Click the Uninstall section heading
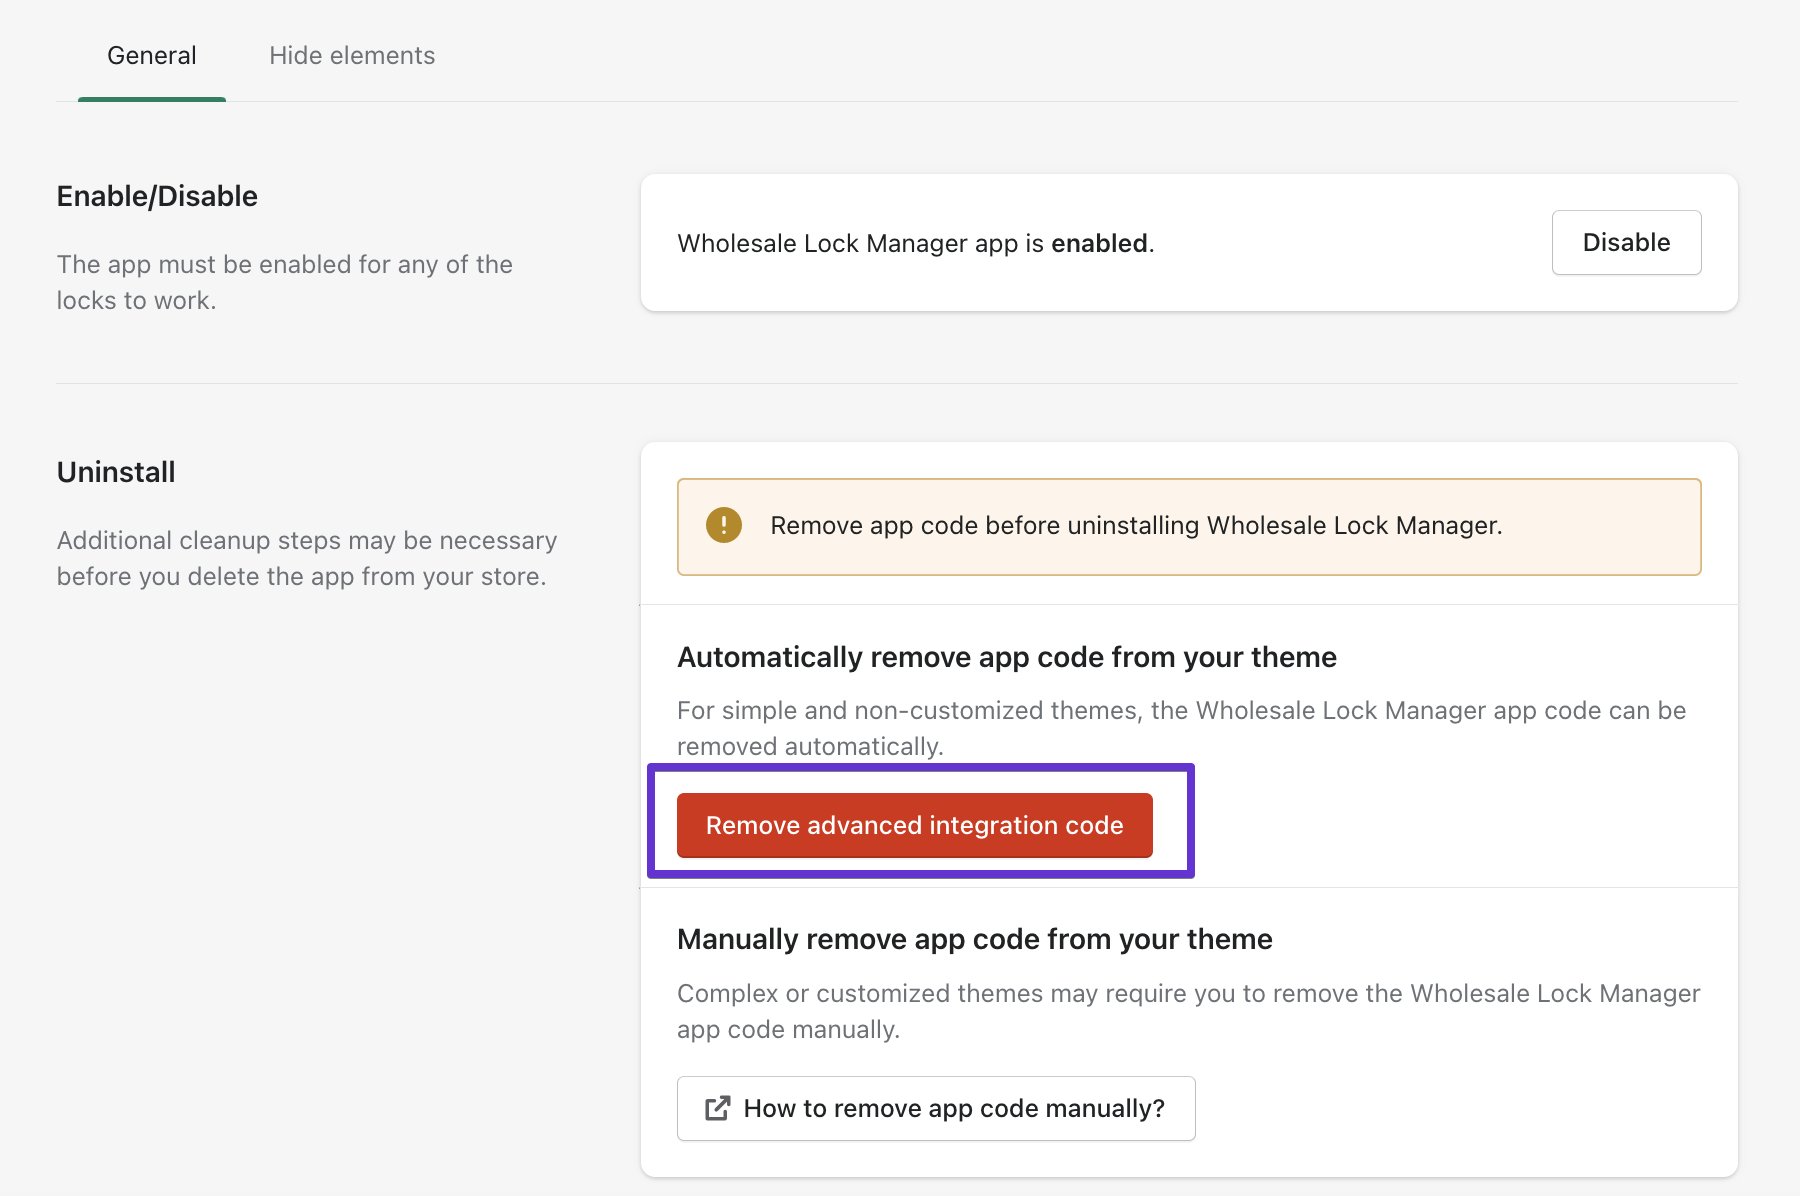This screenshot has height=1196, width=1800. click(x=116, y=472)
